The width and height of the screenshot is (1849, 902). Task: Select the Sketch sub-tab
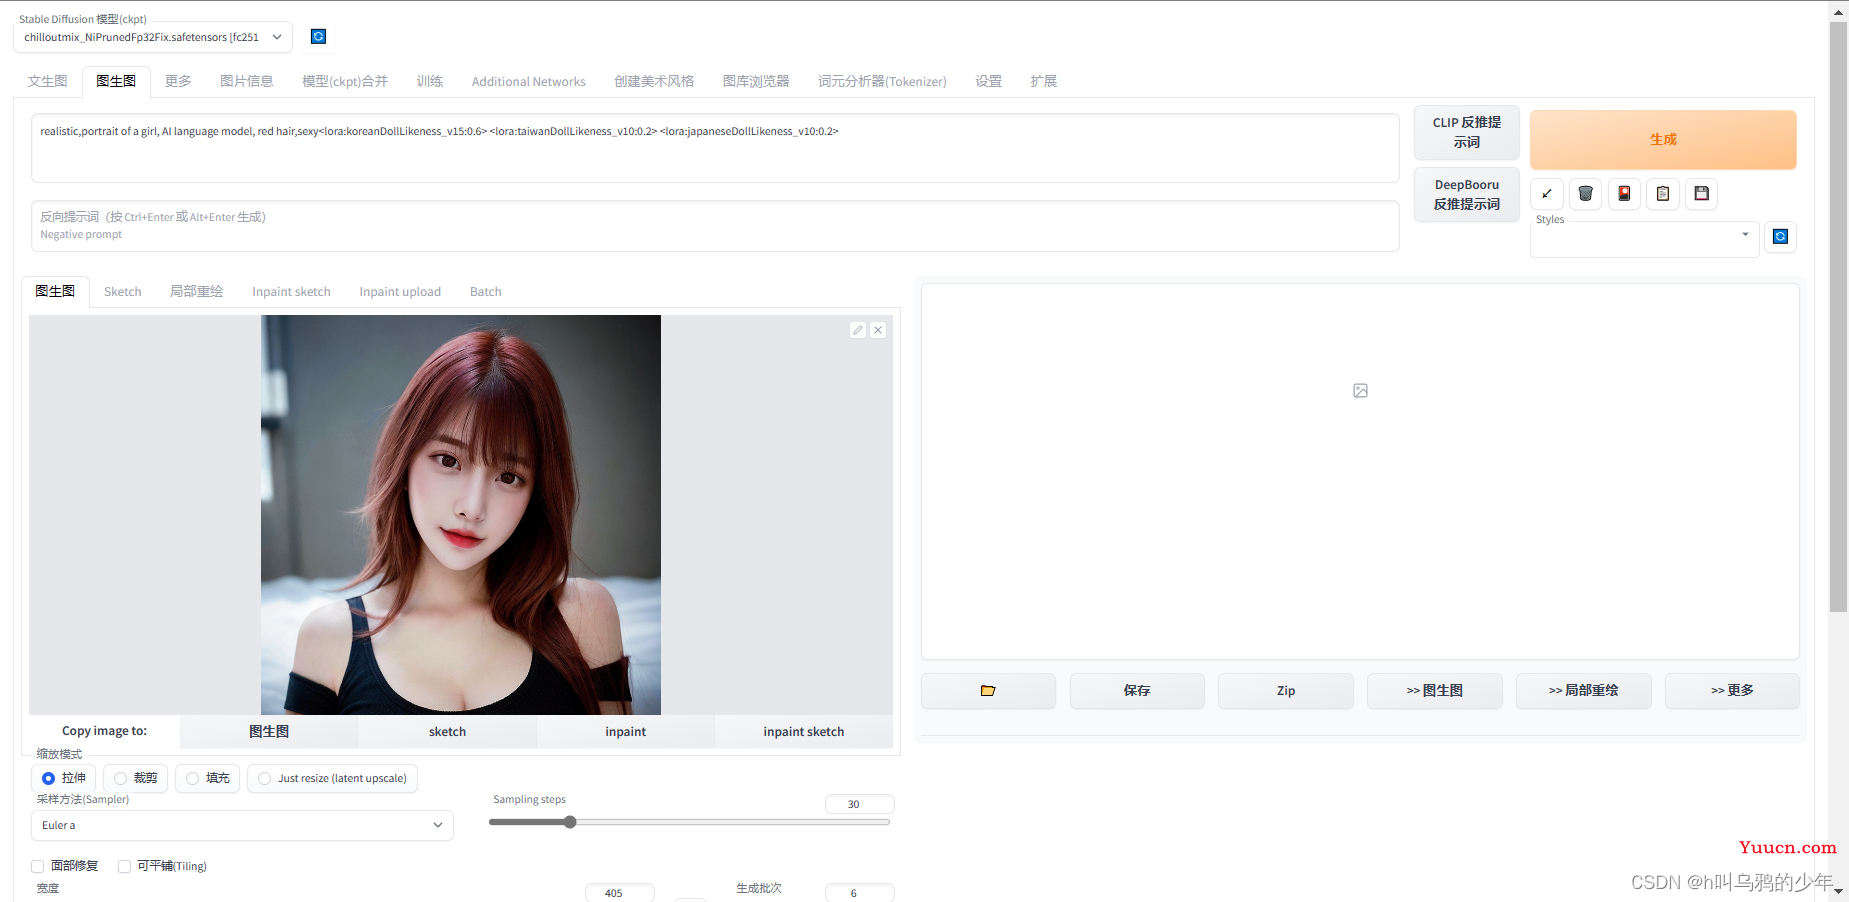coord(123,292)
